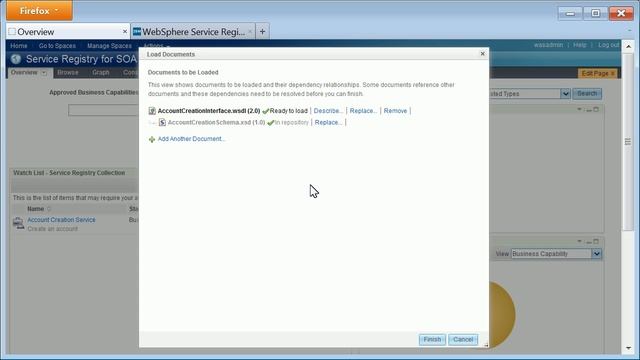Click the Account Creation Service row icon

[18, 223]
